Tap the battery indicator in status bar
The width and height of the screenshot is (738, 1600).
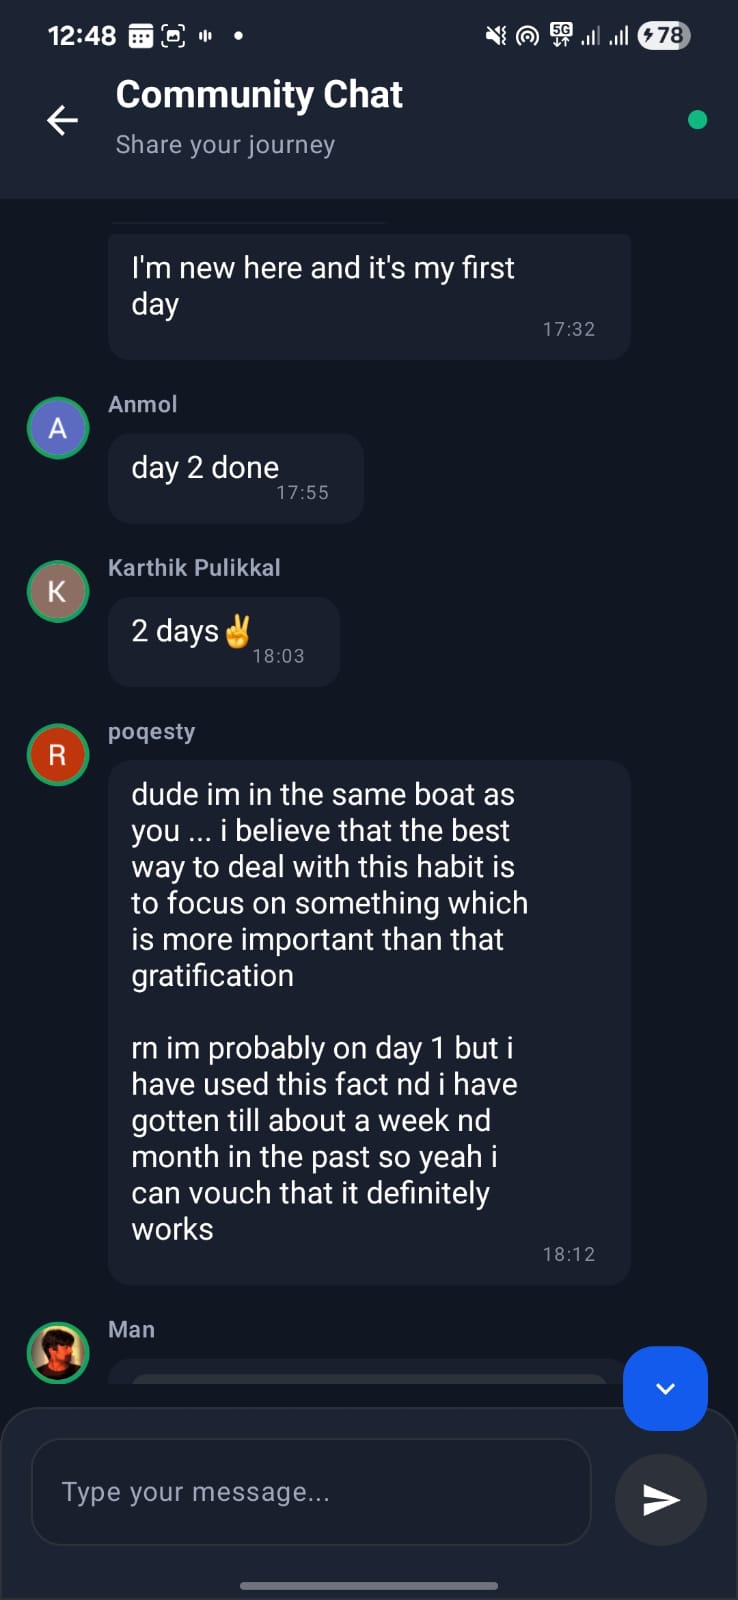pyautogui.click(x=664, y=36)
